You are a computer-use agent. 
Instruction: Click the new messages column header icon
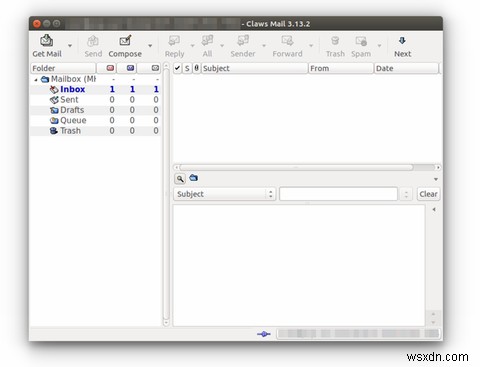110,68
